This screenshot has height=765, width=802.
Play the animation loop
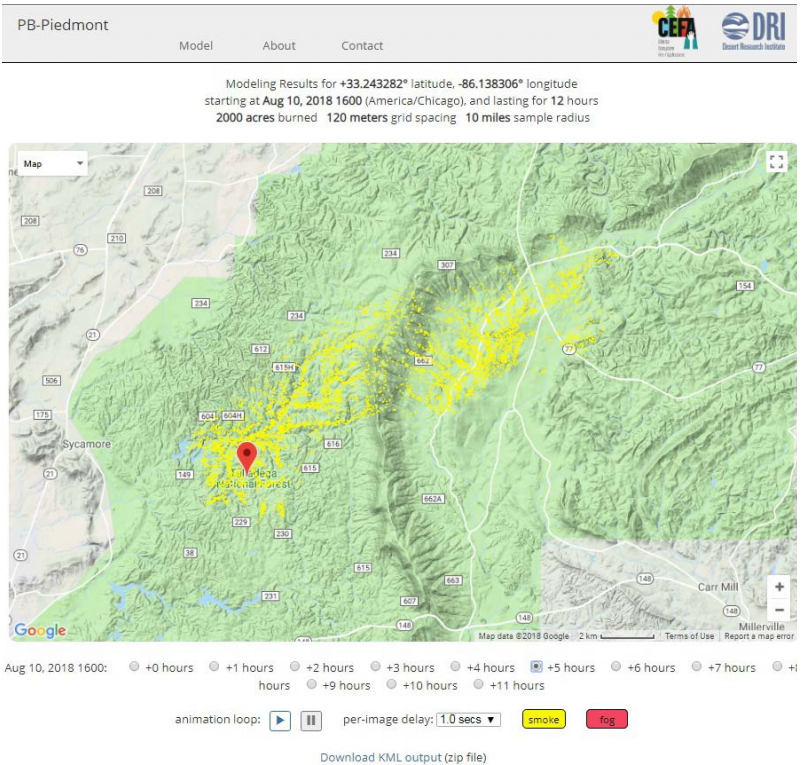pos(280,721)
